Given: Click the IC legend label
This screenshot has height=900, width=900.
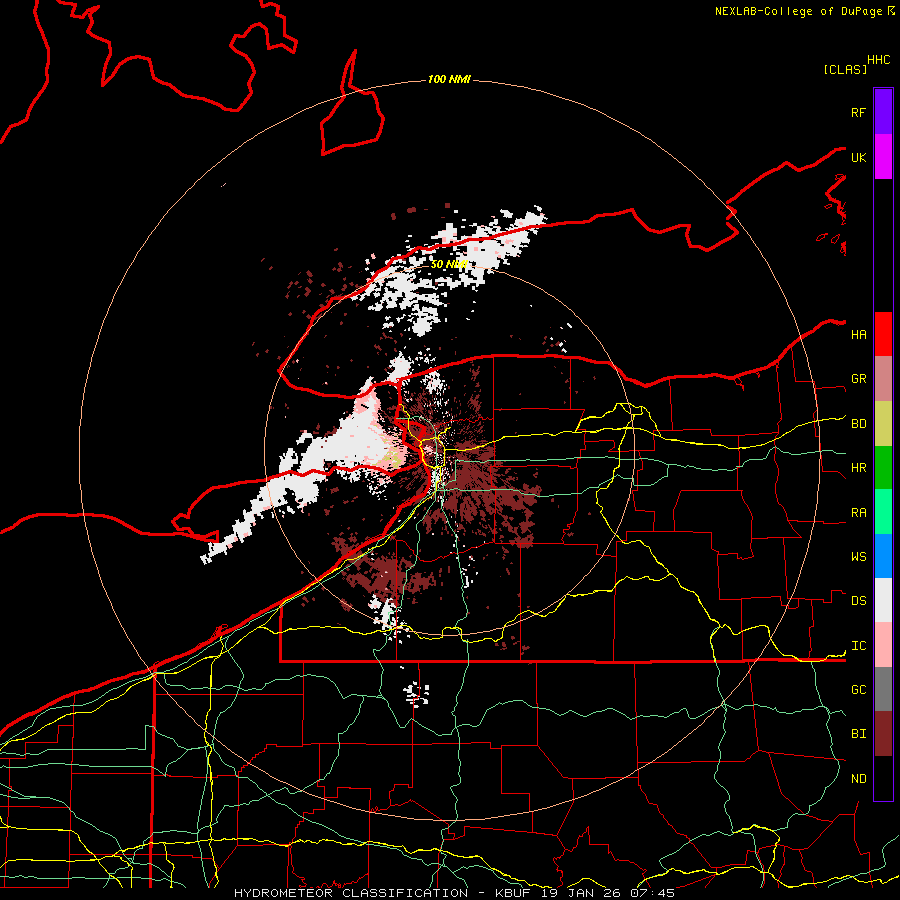Looking at the screenshot, I should (858, 646).
